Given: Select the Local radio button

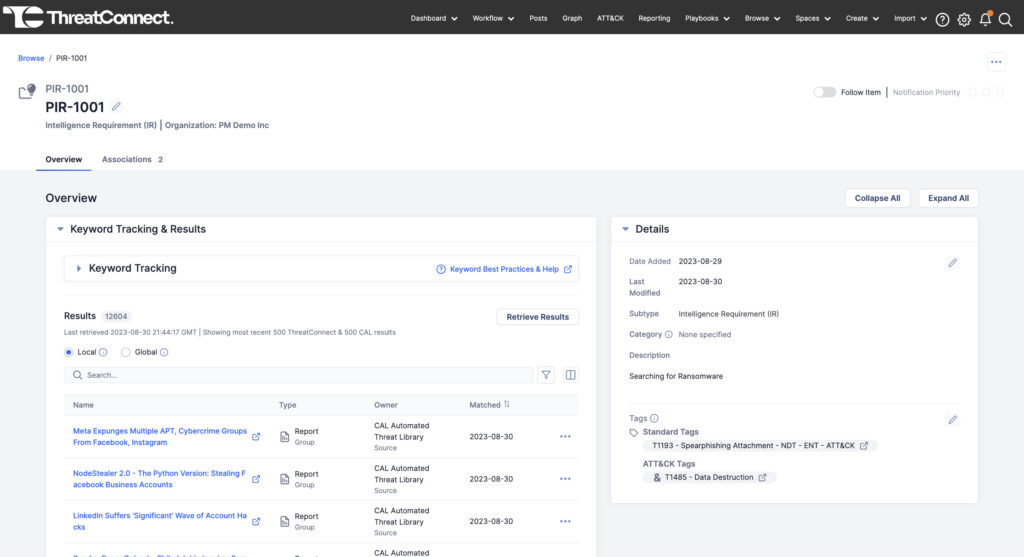Looking at the screenshot, I should point(69,352).
